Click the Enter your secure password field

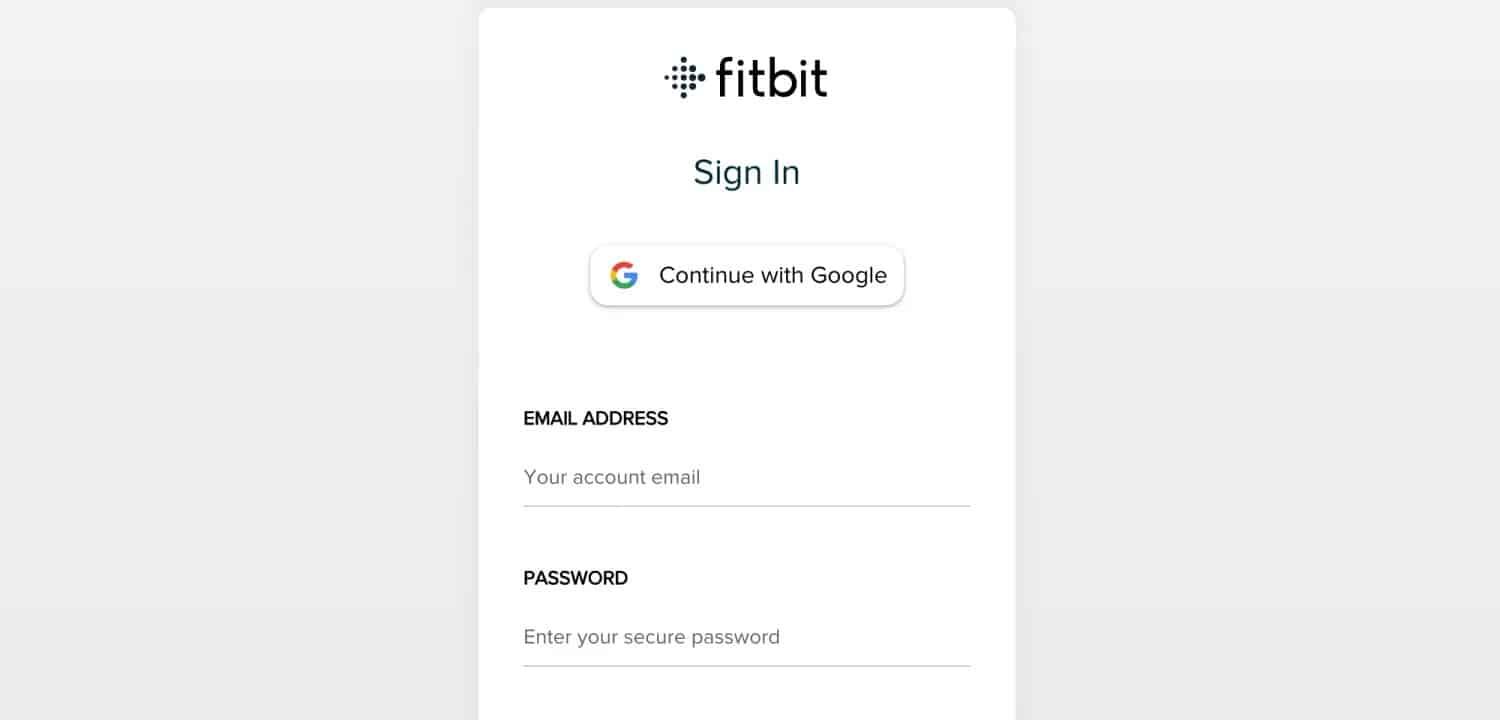pyautogui.click(x=746, y=637)
